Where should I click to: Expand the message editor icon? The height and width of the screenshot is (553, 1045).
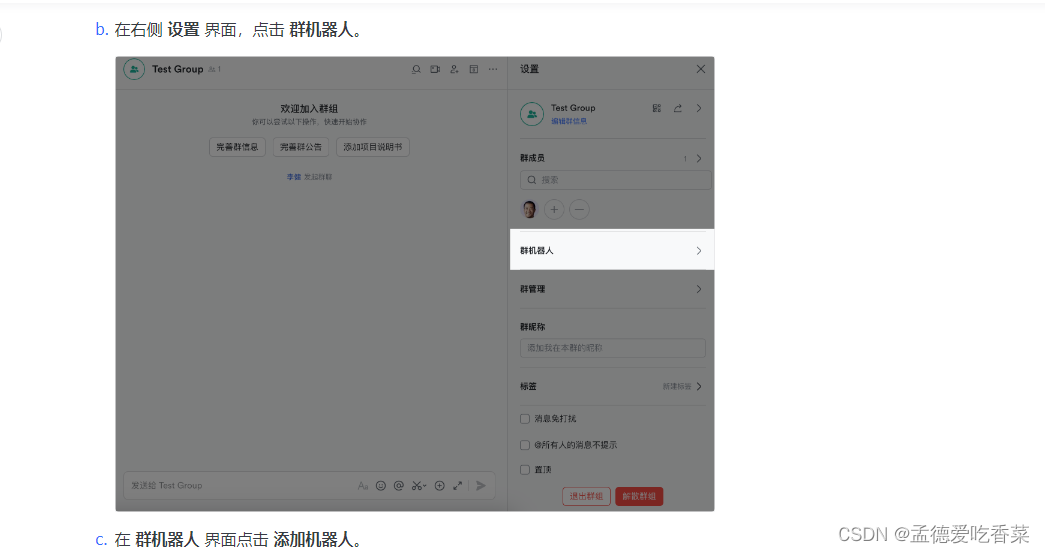click(x=458, y=486)
